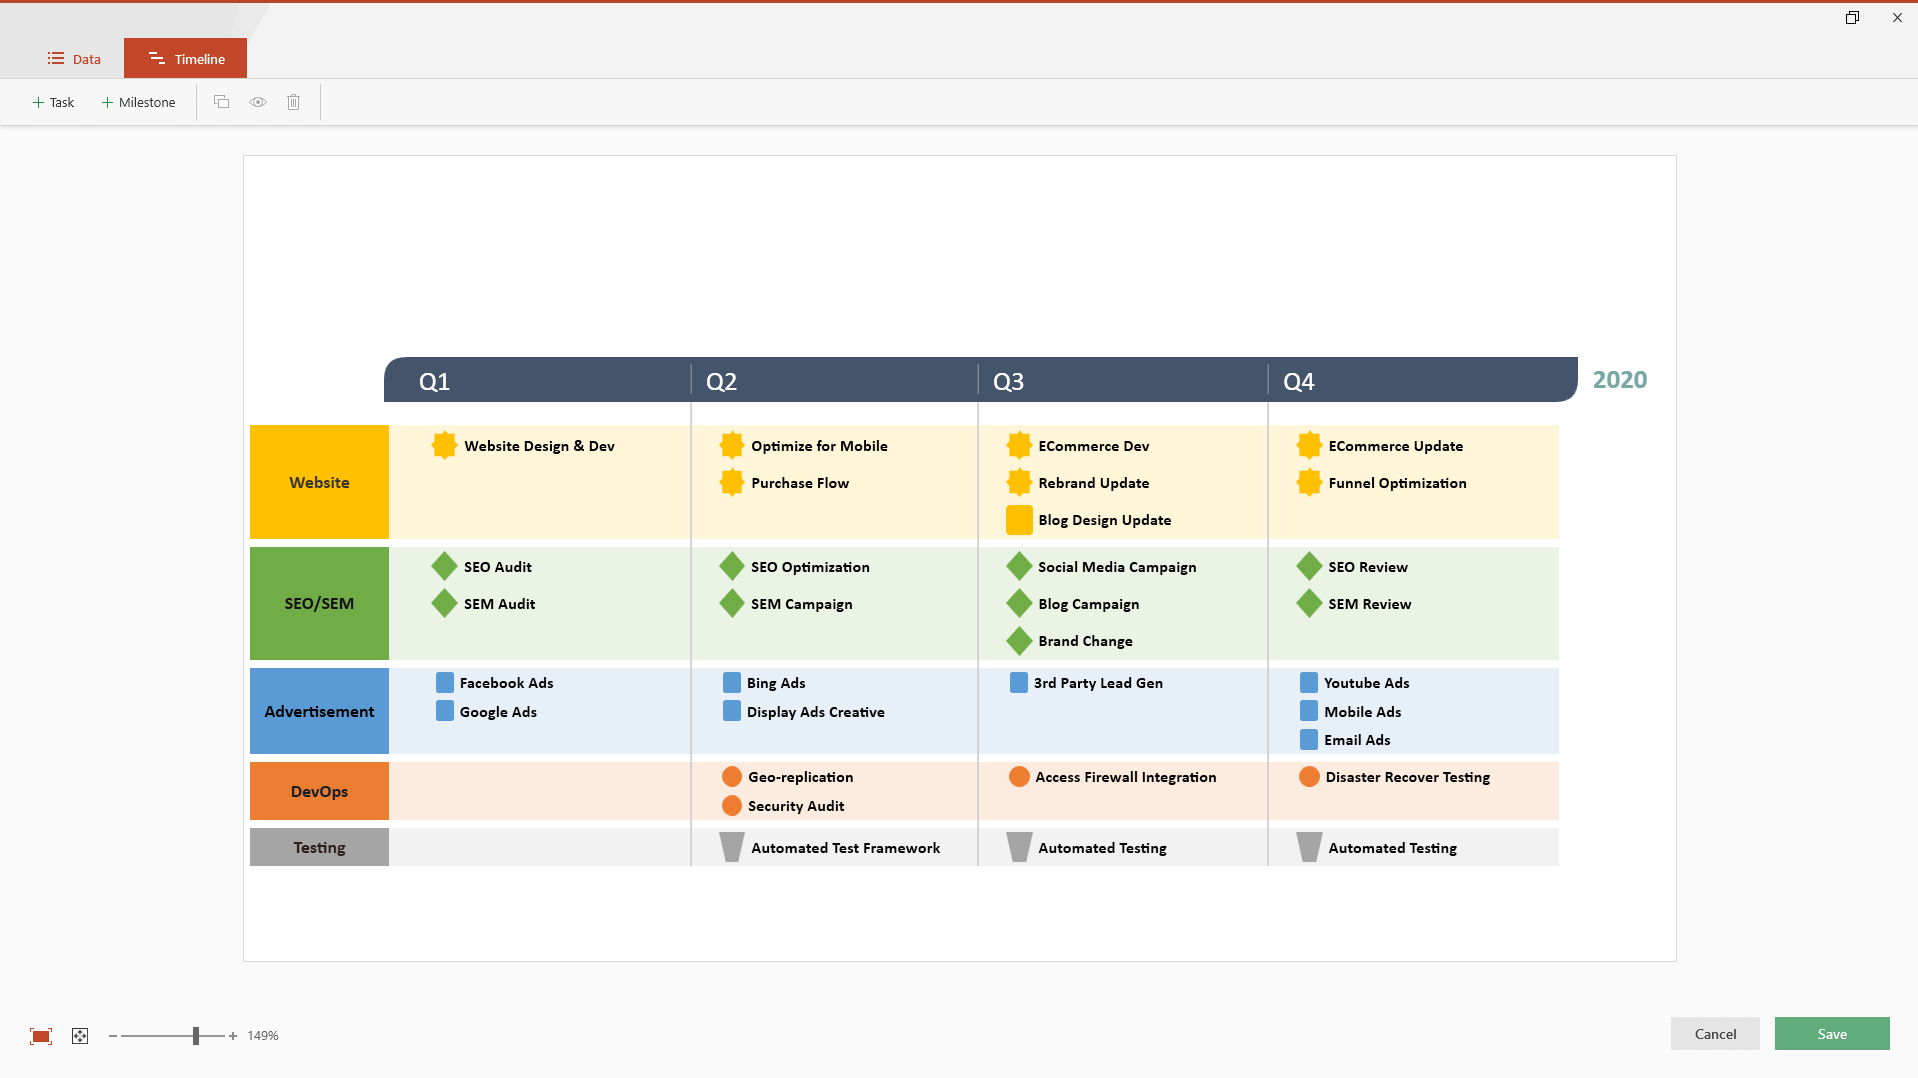Click the duplicate item icon in toolbar
1918x1078 pixels.
(x=222, y=102)
